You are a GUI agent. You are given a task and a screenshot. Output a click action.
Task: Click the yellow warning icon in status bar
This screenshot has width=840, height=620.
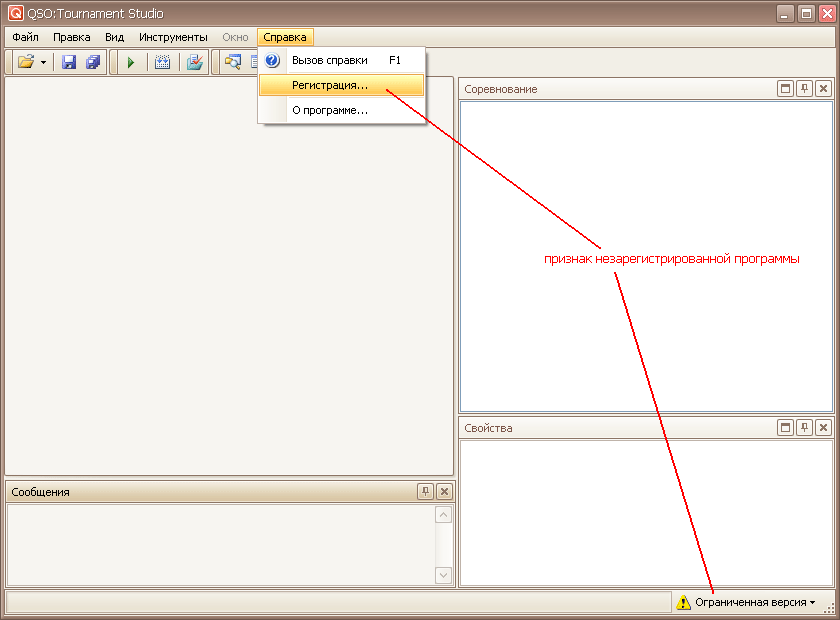coord(683,603)
